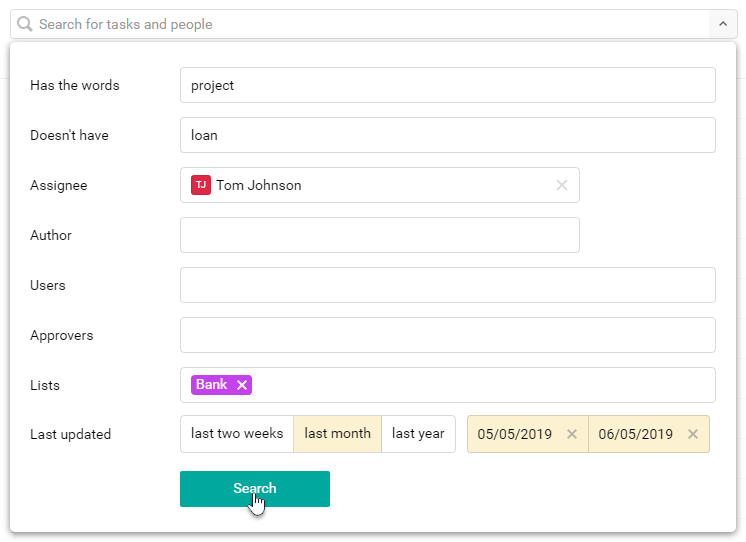Open the 06/05/2019 end date picker
This screenshot has height=542, width=746.
[x=635, y=434]
